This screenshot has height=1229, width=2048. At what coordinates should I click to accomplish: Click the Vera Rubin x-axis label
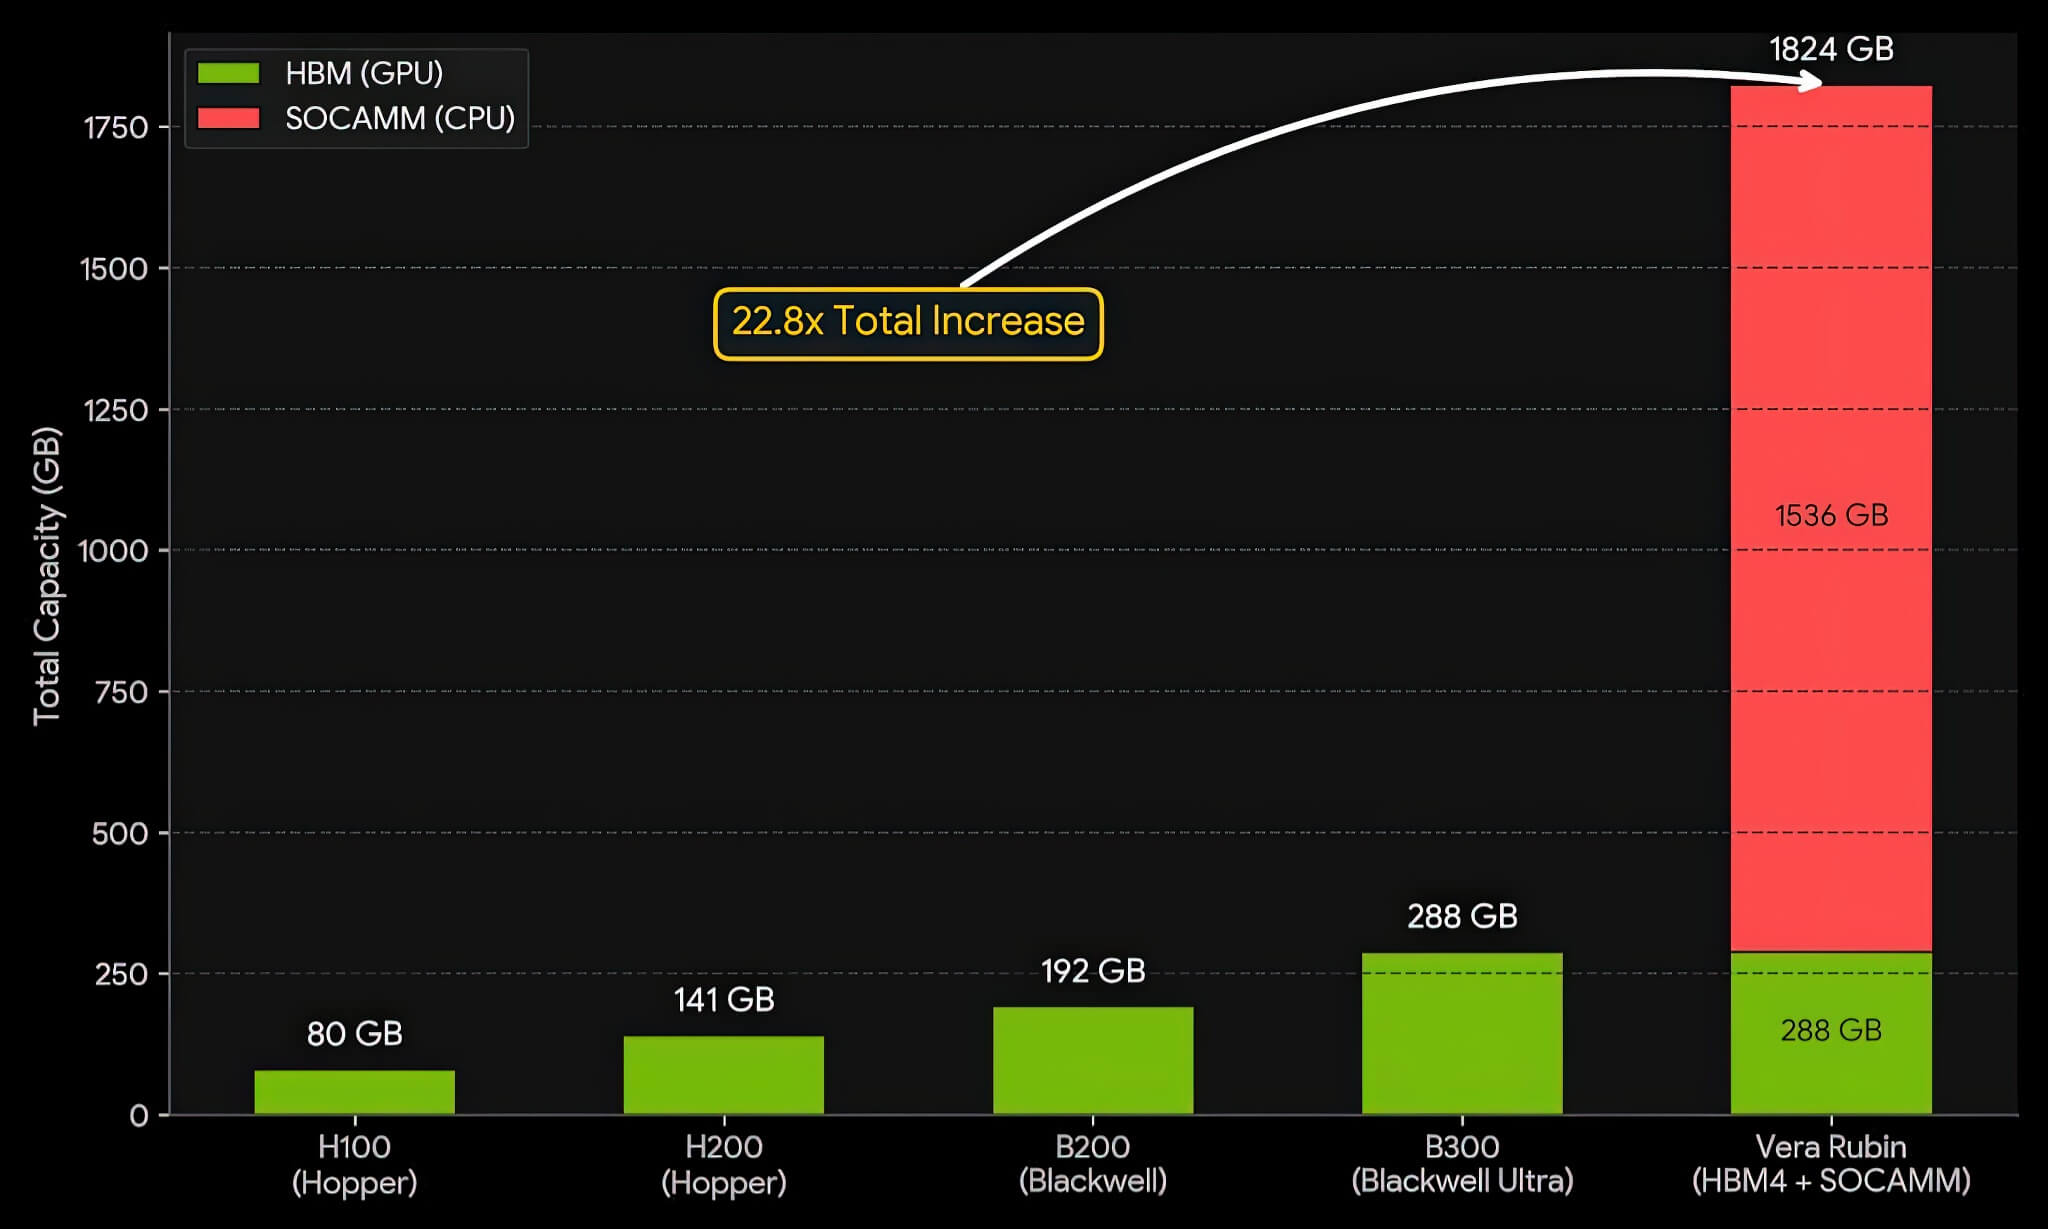[1831, 1164]
